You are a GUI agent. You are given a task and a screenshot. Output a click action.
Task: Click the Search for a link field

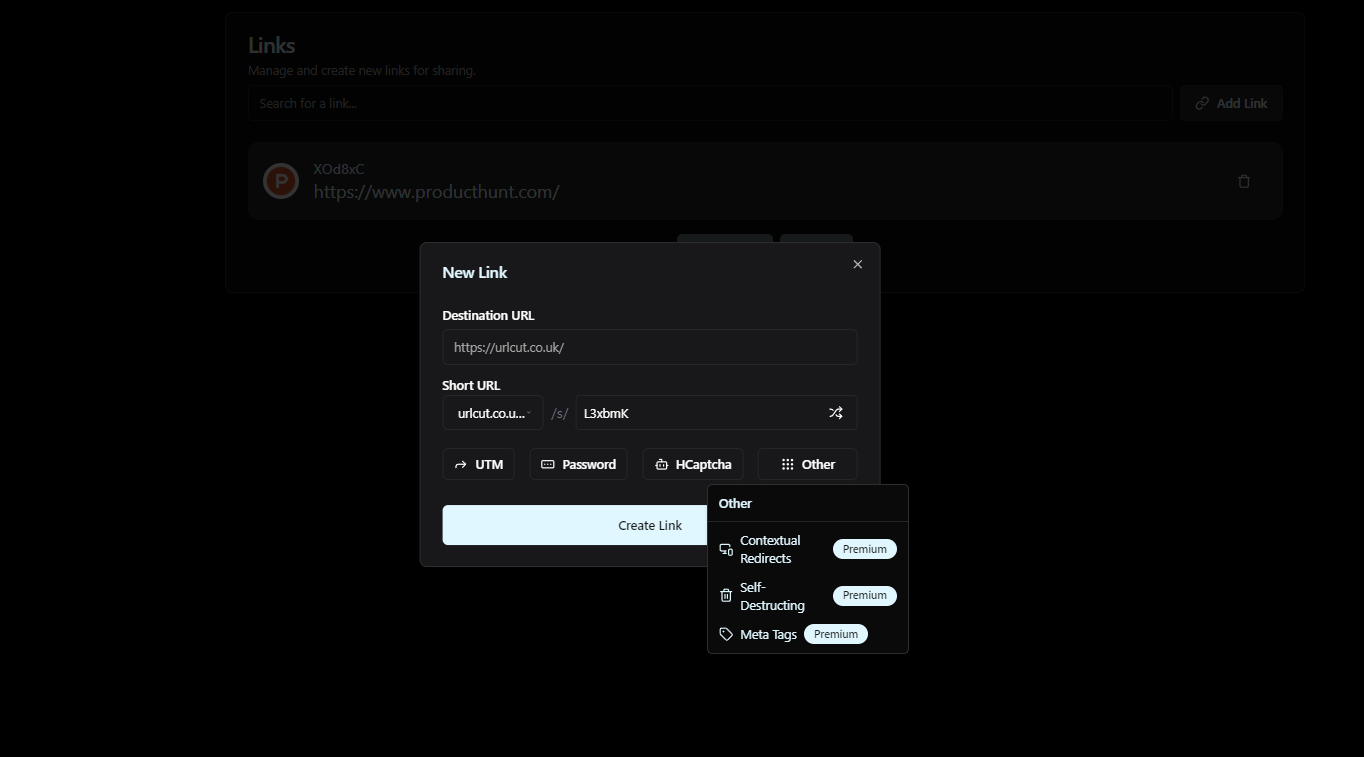[x=710, y=103]
